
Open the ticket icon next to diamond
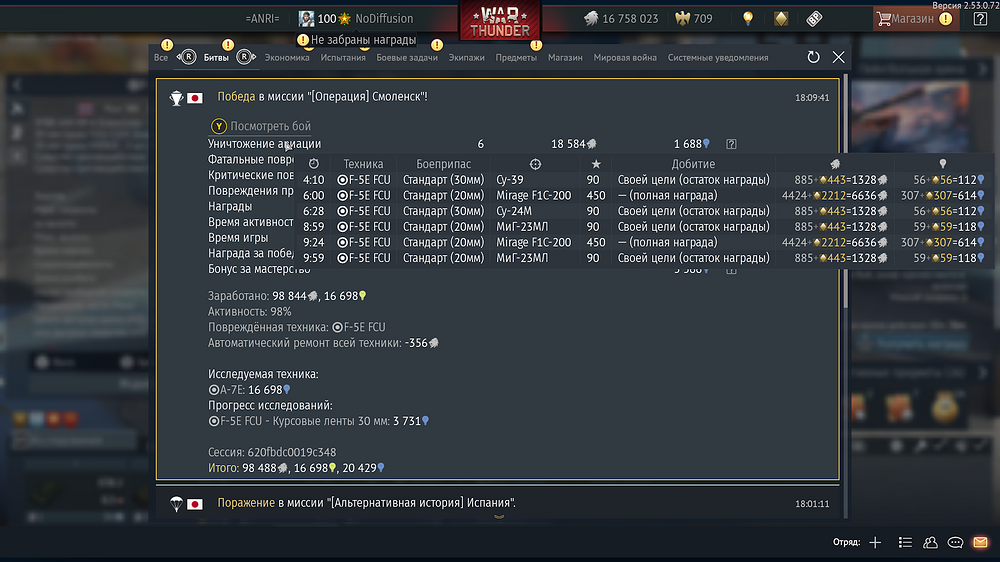(x=814, y=18)
